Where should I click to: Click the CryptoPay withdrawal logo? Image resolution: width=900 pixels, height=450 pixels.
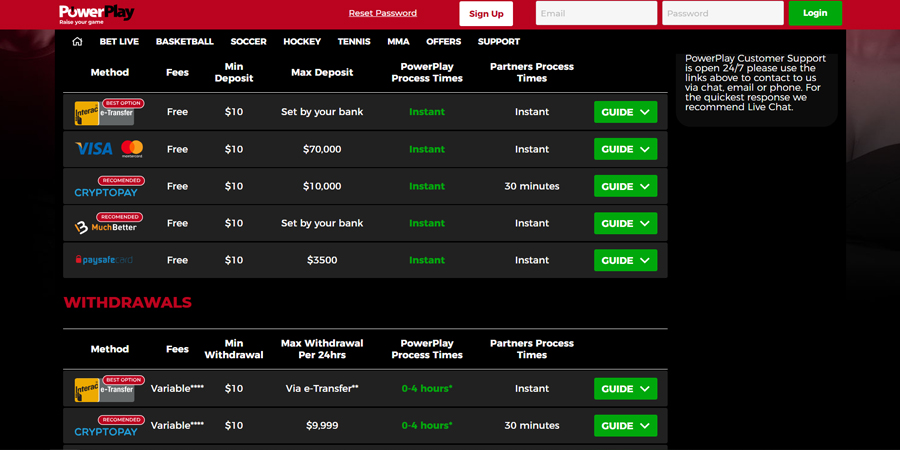(x=106, y=428)
